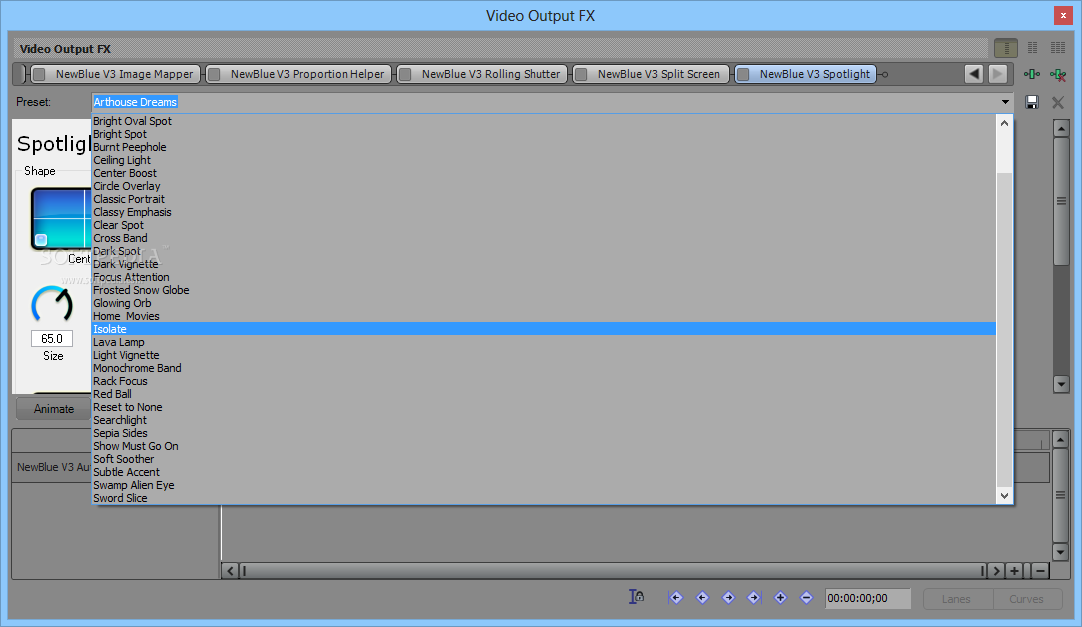1082x627 pixels.
Task: Click the Curves button
Action: (x=1026, y=599)
